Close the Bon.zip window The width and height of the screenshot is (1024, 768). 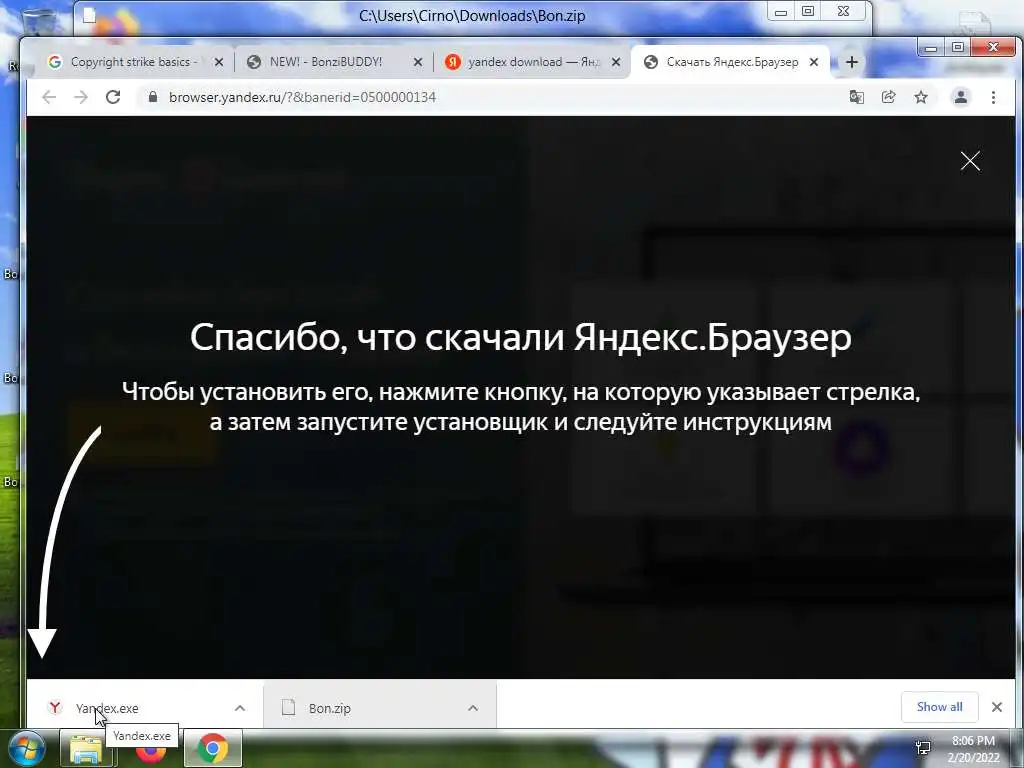[x=844, y=11]
